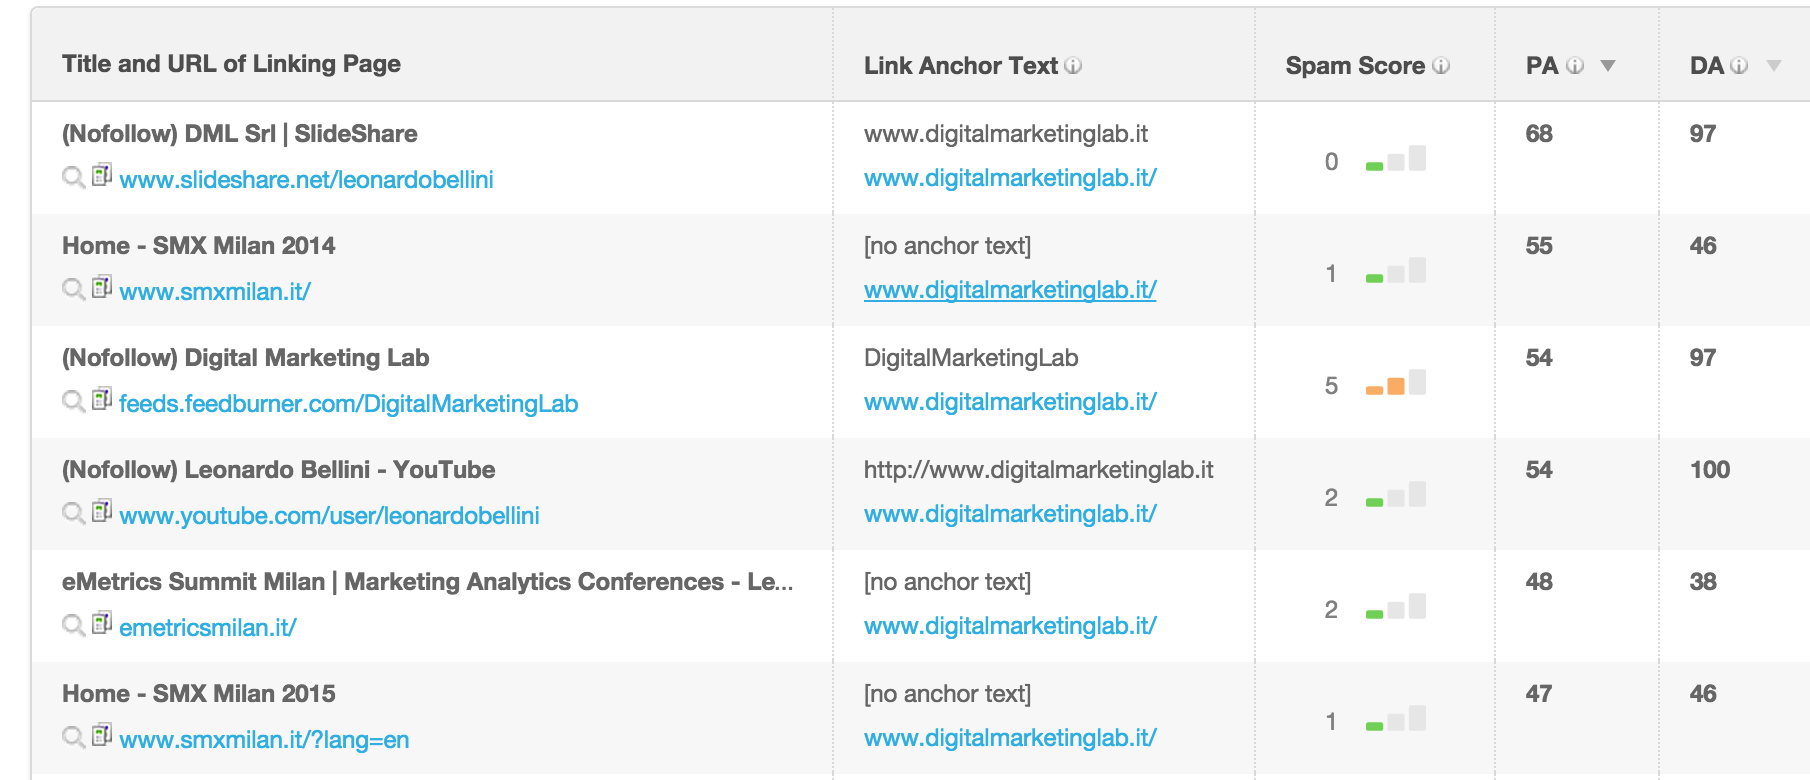Screen dimensions: 1810x780
Task: Open info icon next to Link Anchor Text
Action: (1073, 66)
